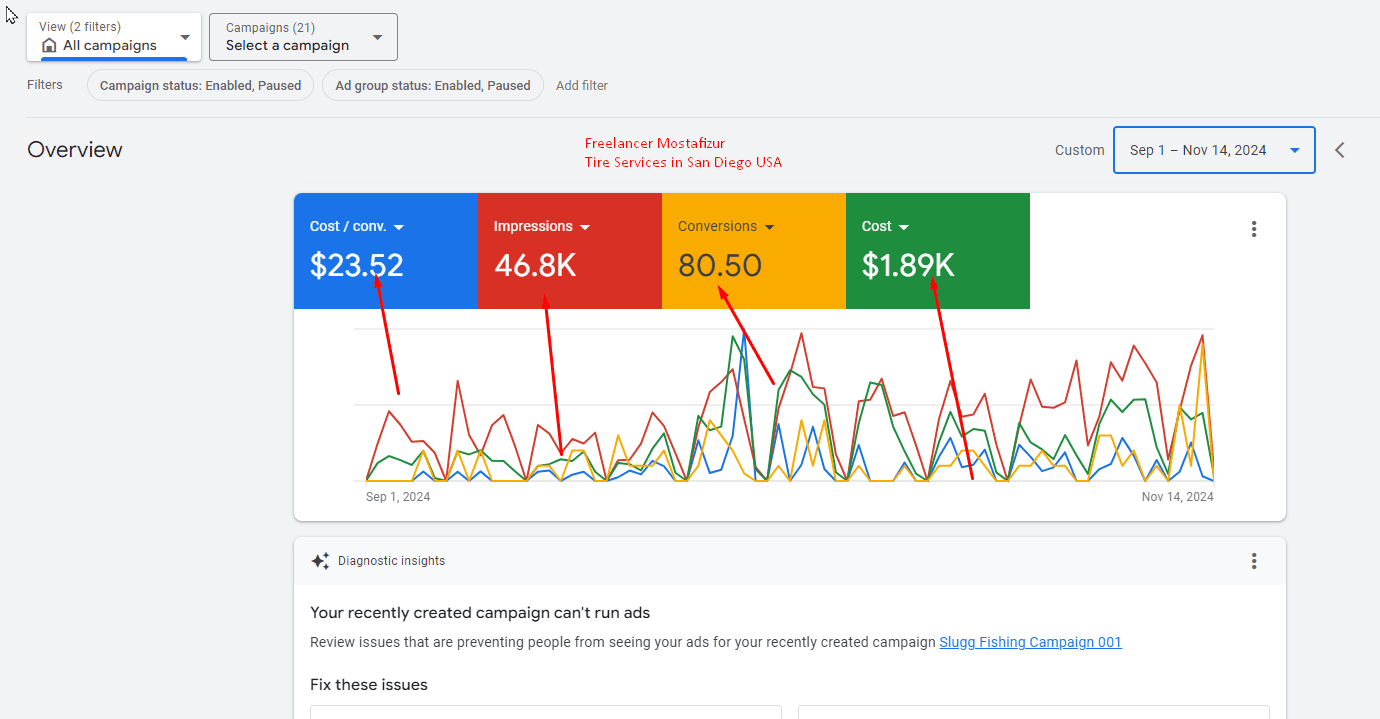Open the Diagnostic insights three-dot menu

pos(1254,561)
